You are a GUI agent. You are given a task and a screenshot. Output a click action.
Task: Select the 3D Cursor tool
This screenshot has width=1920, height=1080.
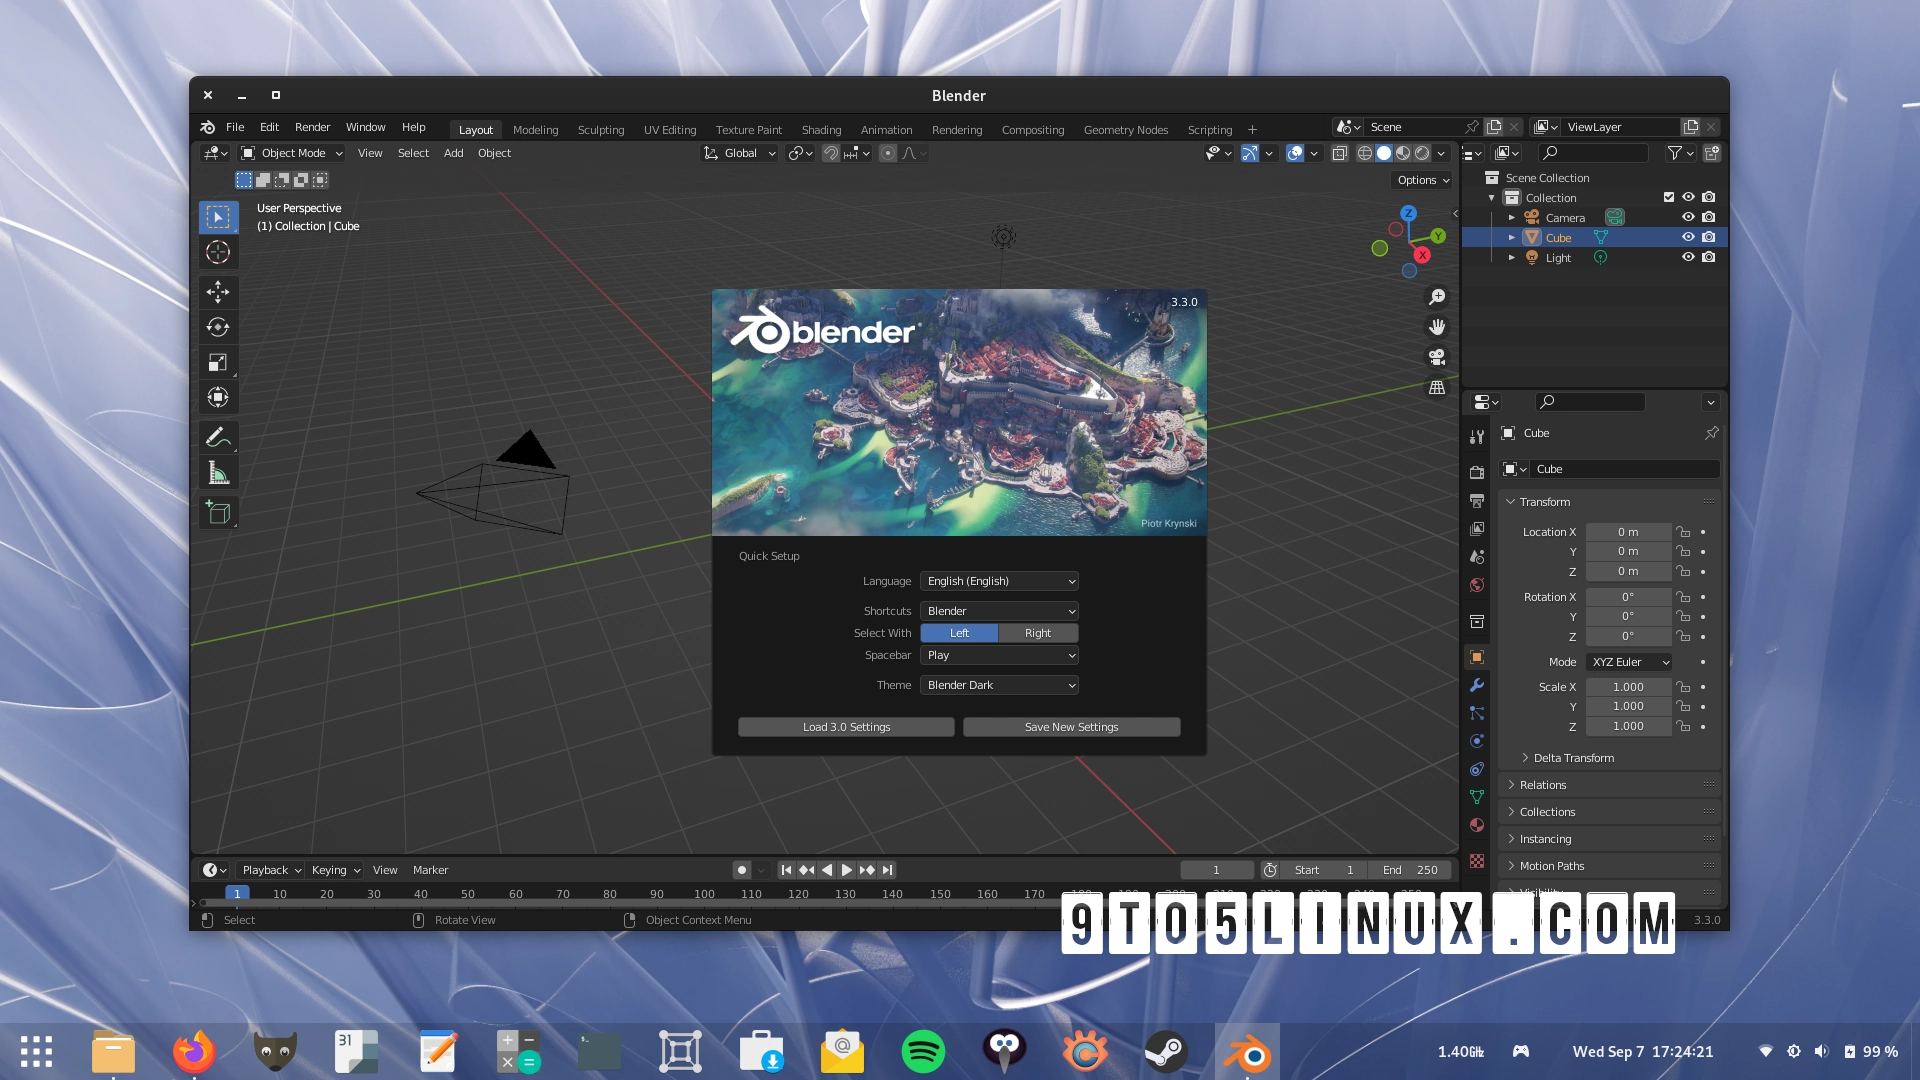(x=218, y=253)
